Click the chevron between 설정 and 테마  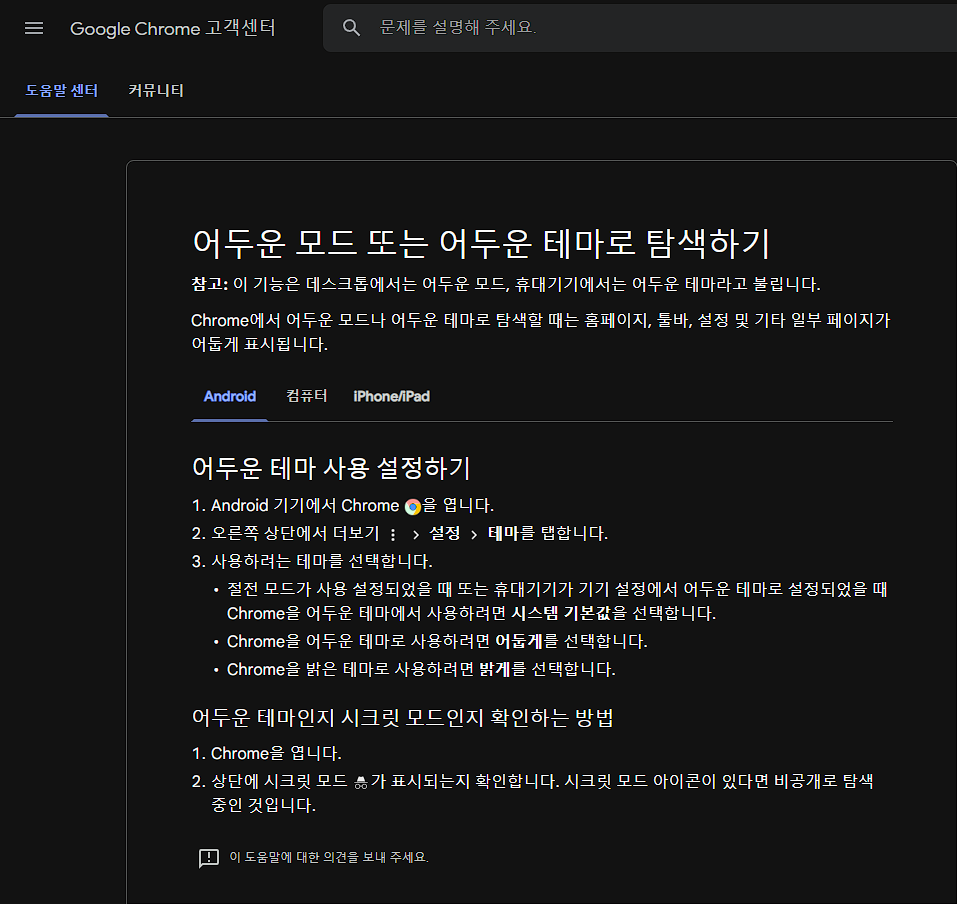[x=474, y=535]
